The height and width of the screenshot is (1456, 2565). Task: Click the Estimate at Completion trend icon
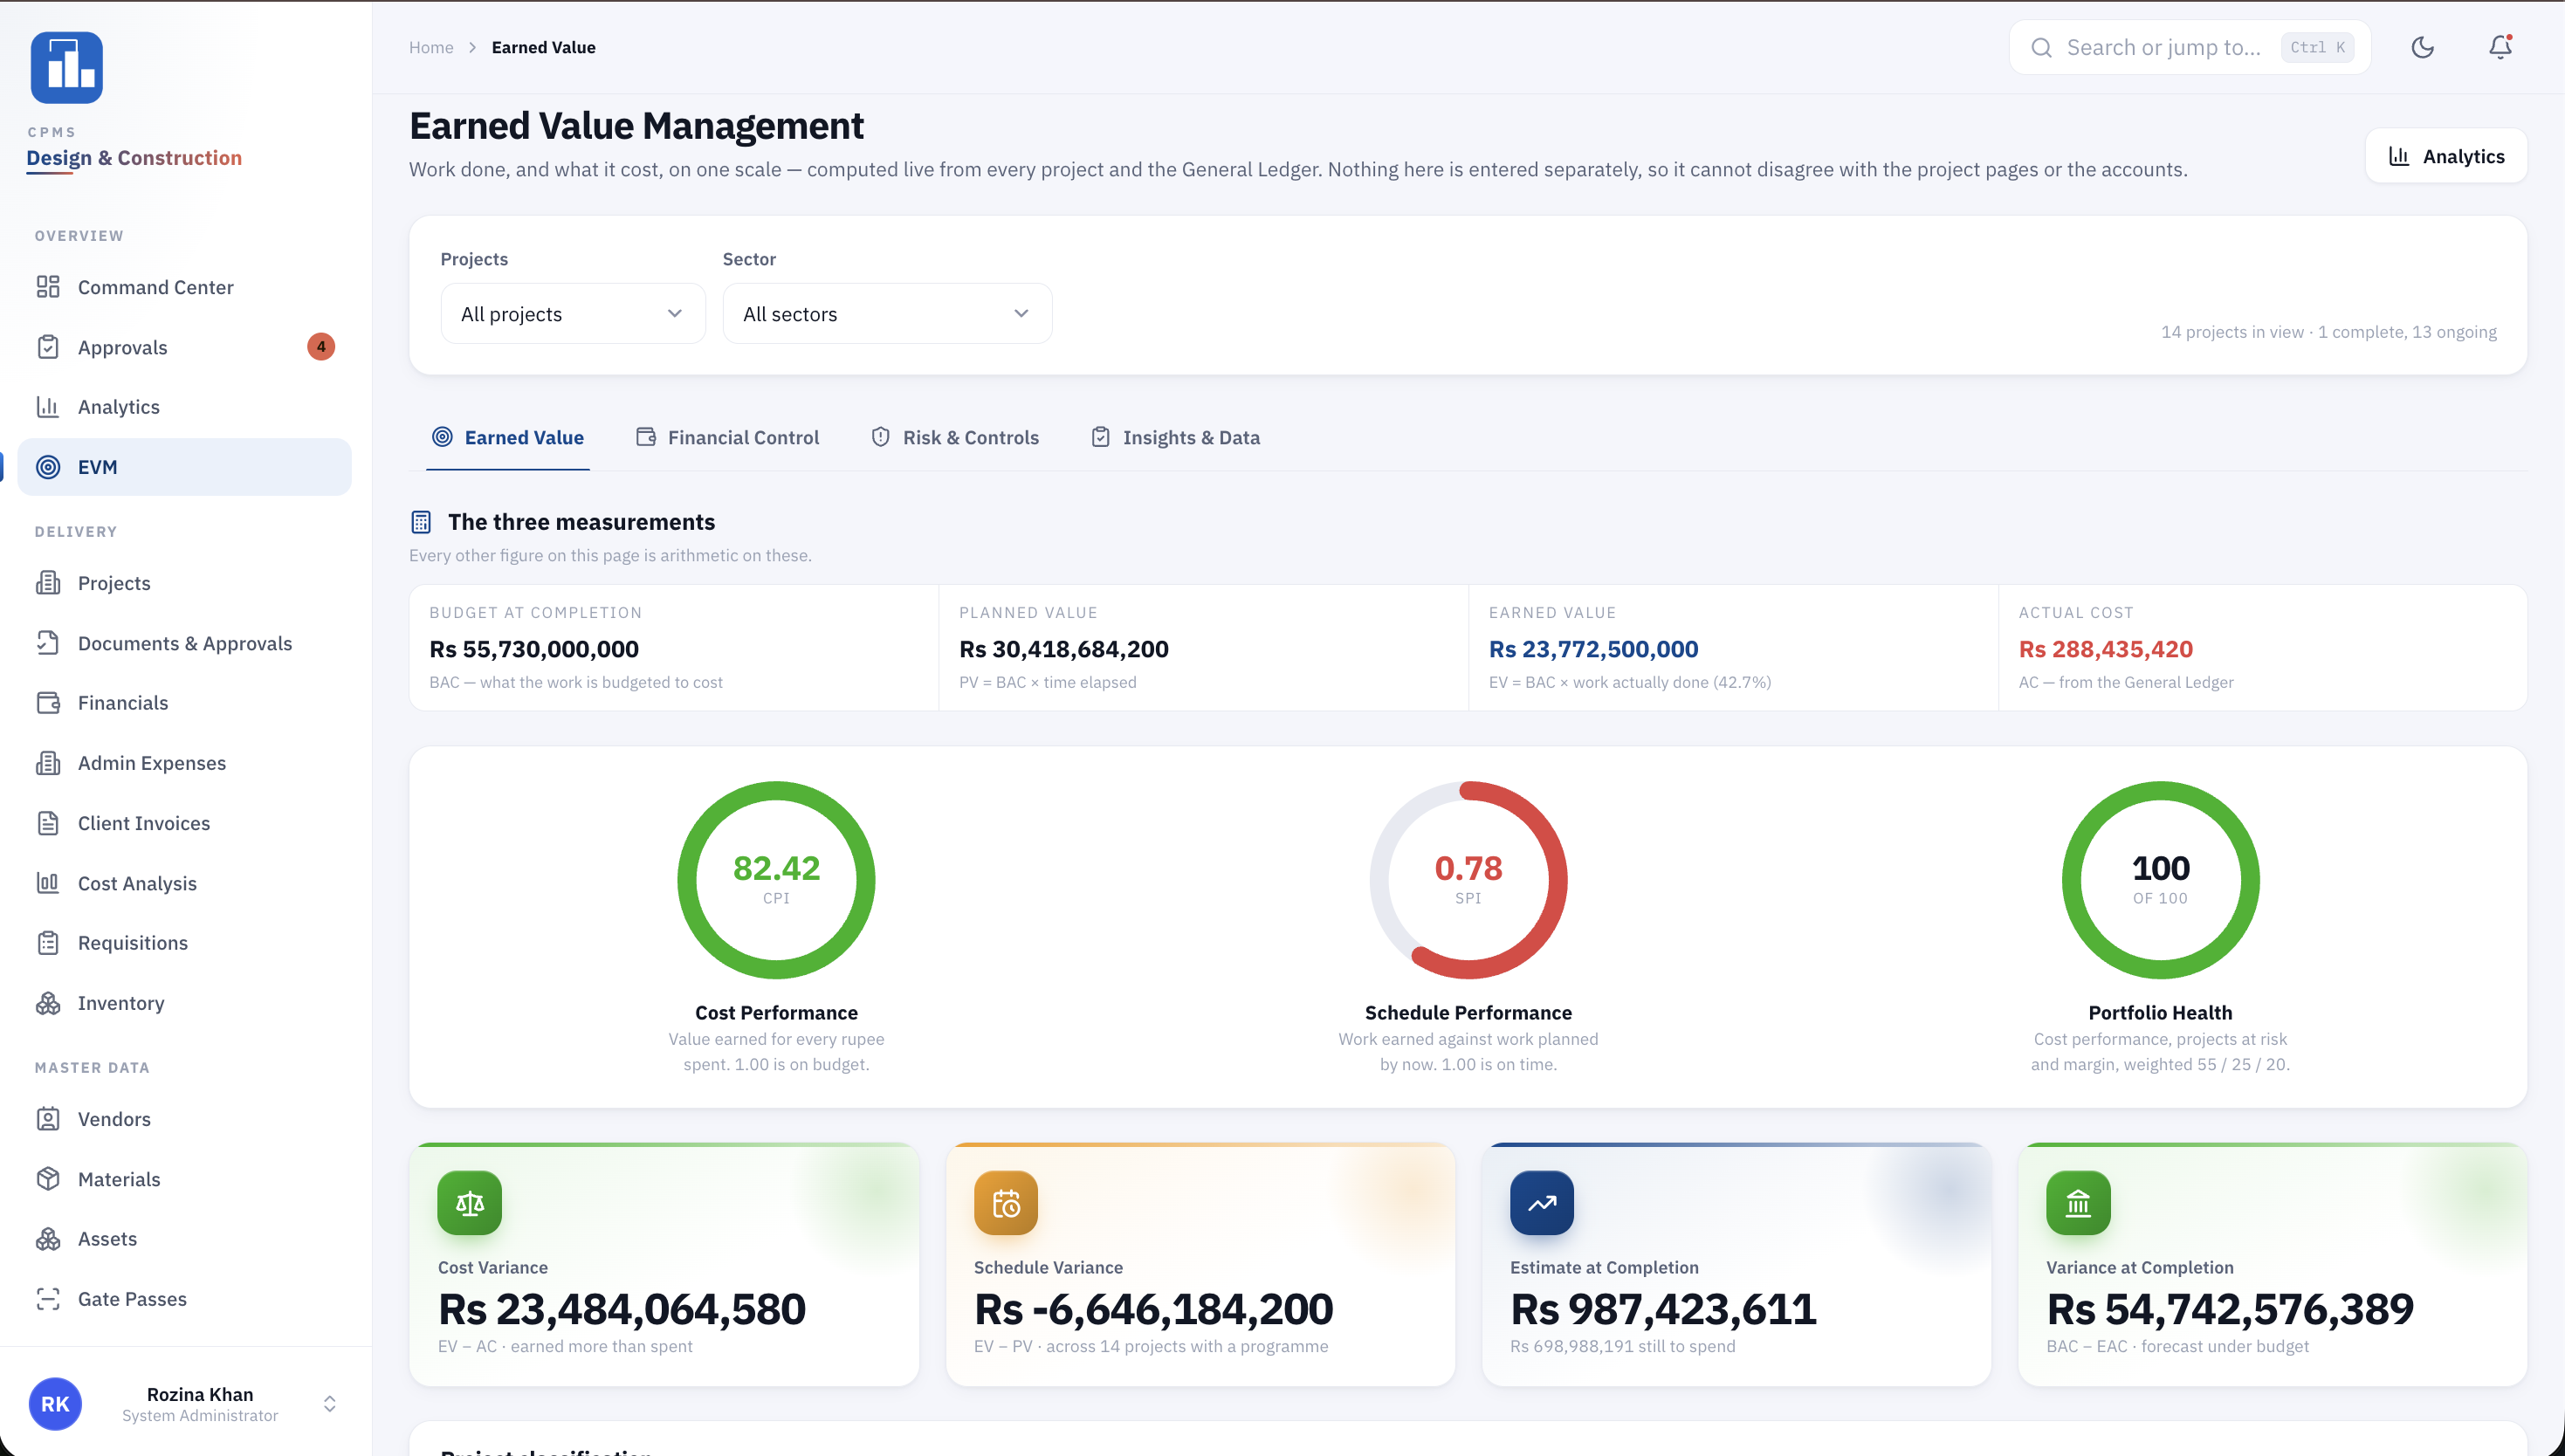pos(1542,1203)
